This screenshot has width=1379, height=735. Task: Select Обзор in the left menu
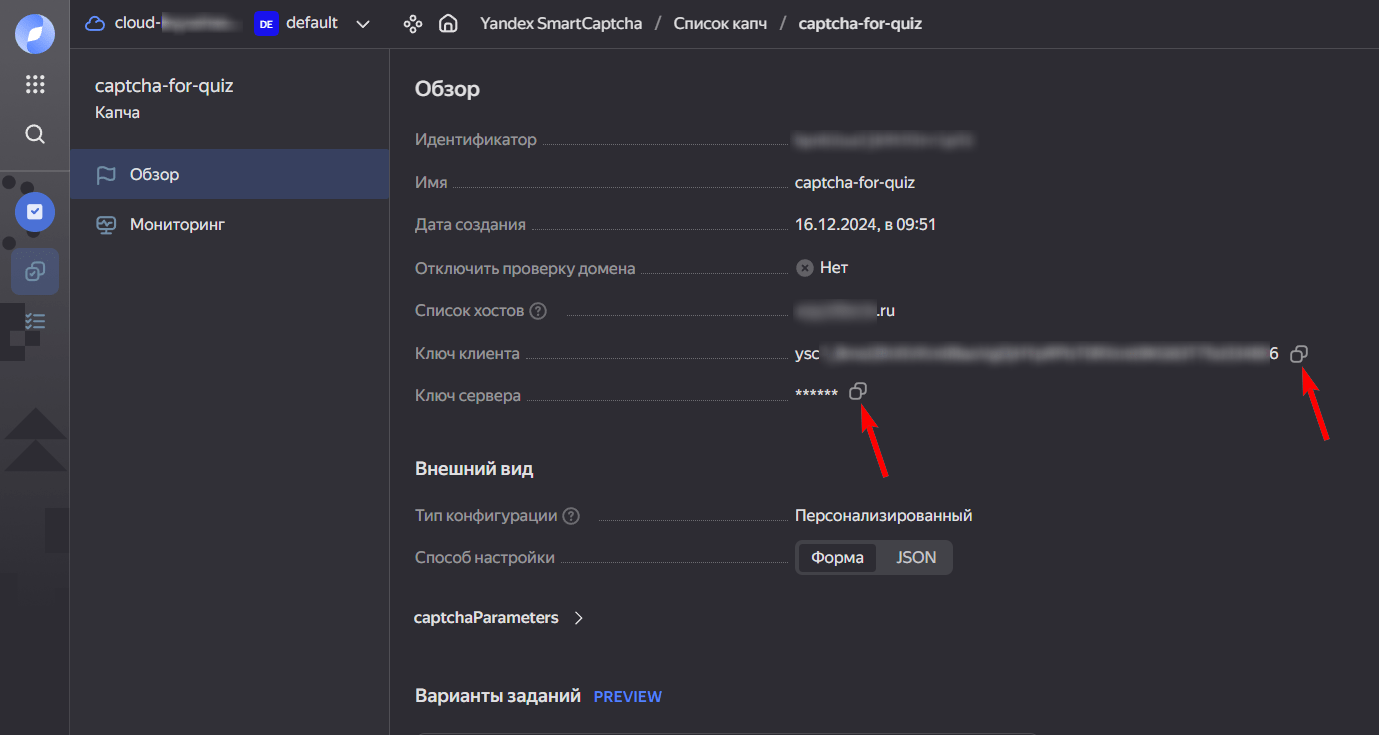click(229, 174)
